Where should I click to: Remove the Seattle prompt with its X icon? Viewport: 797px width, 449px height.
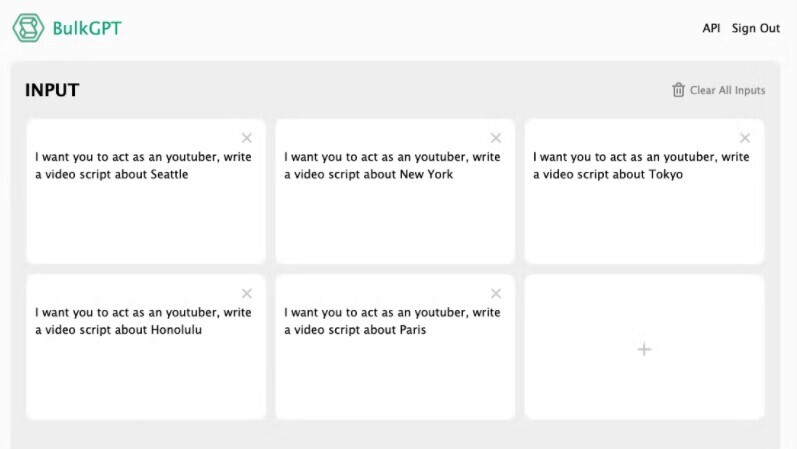click(x=247, y=138)
